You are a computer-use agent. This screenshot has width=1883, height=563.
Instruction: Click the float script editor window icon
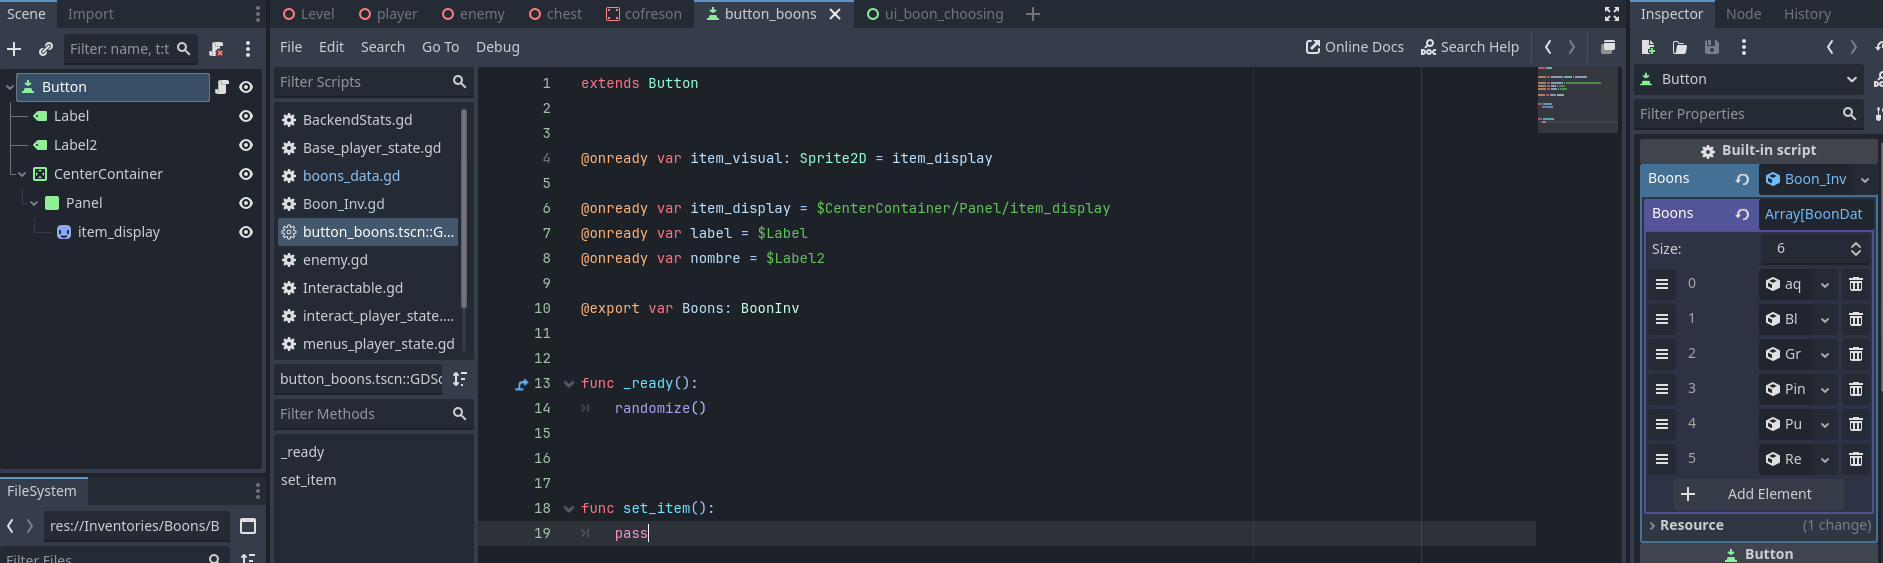pos(1607,47)
